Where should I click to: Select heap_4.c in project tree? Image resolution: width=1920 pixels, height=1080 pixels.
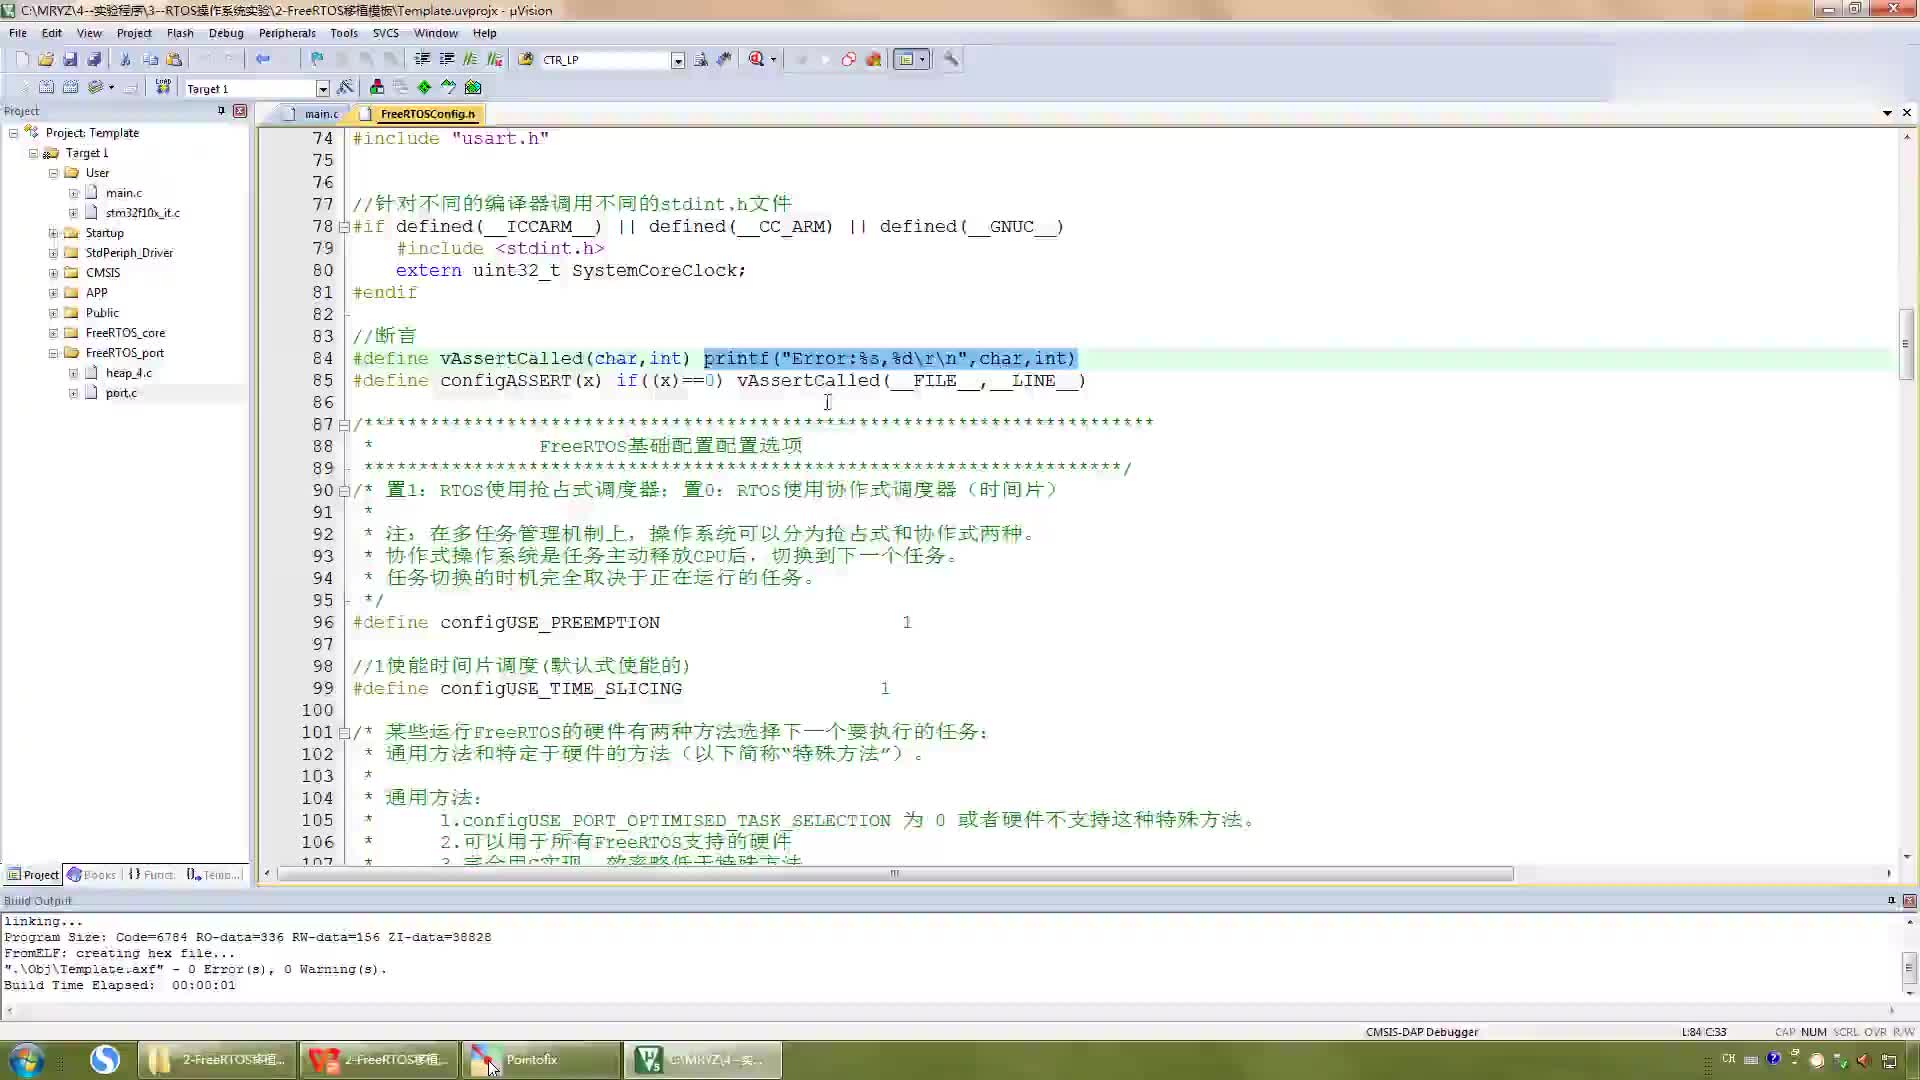click(127, 372)
